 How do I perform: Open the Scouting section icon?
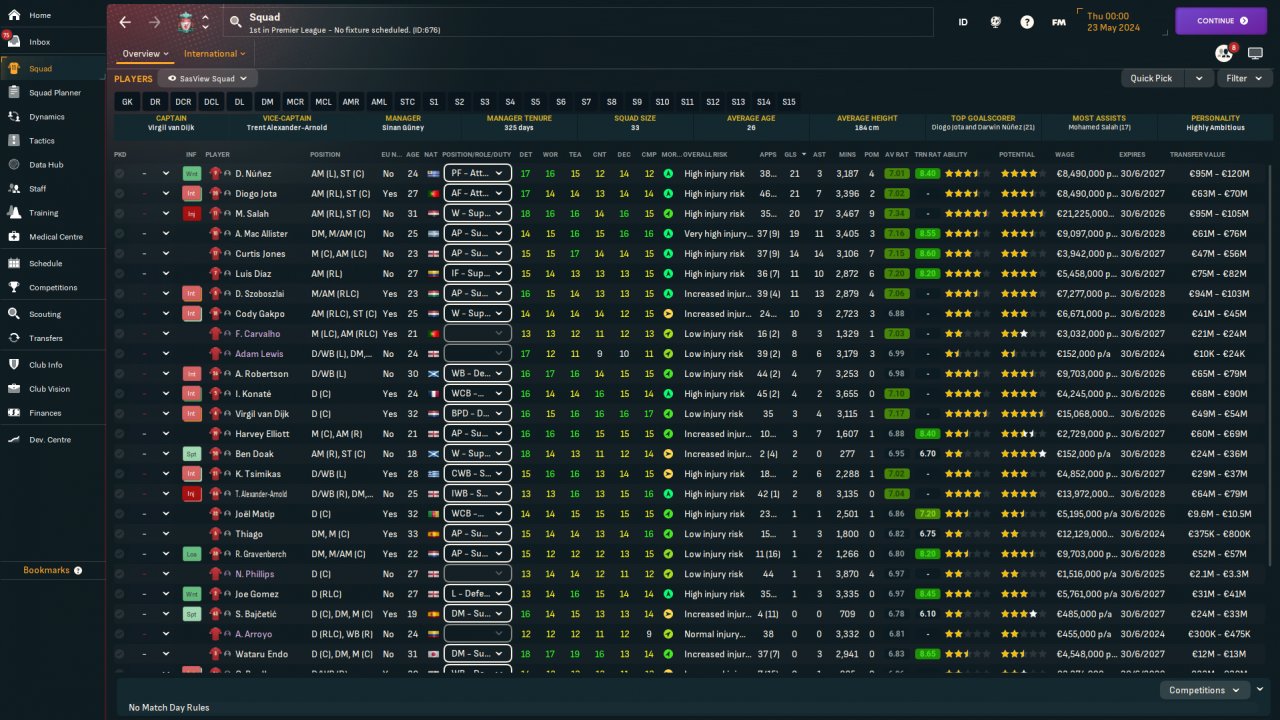coord(14,314)
